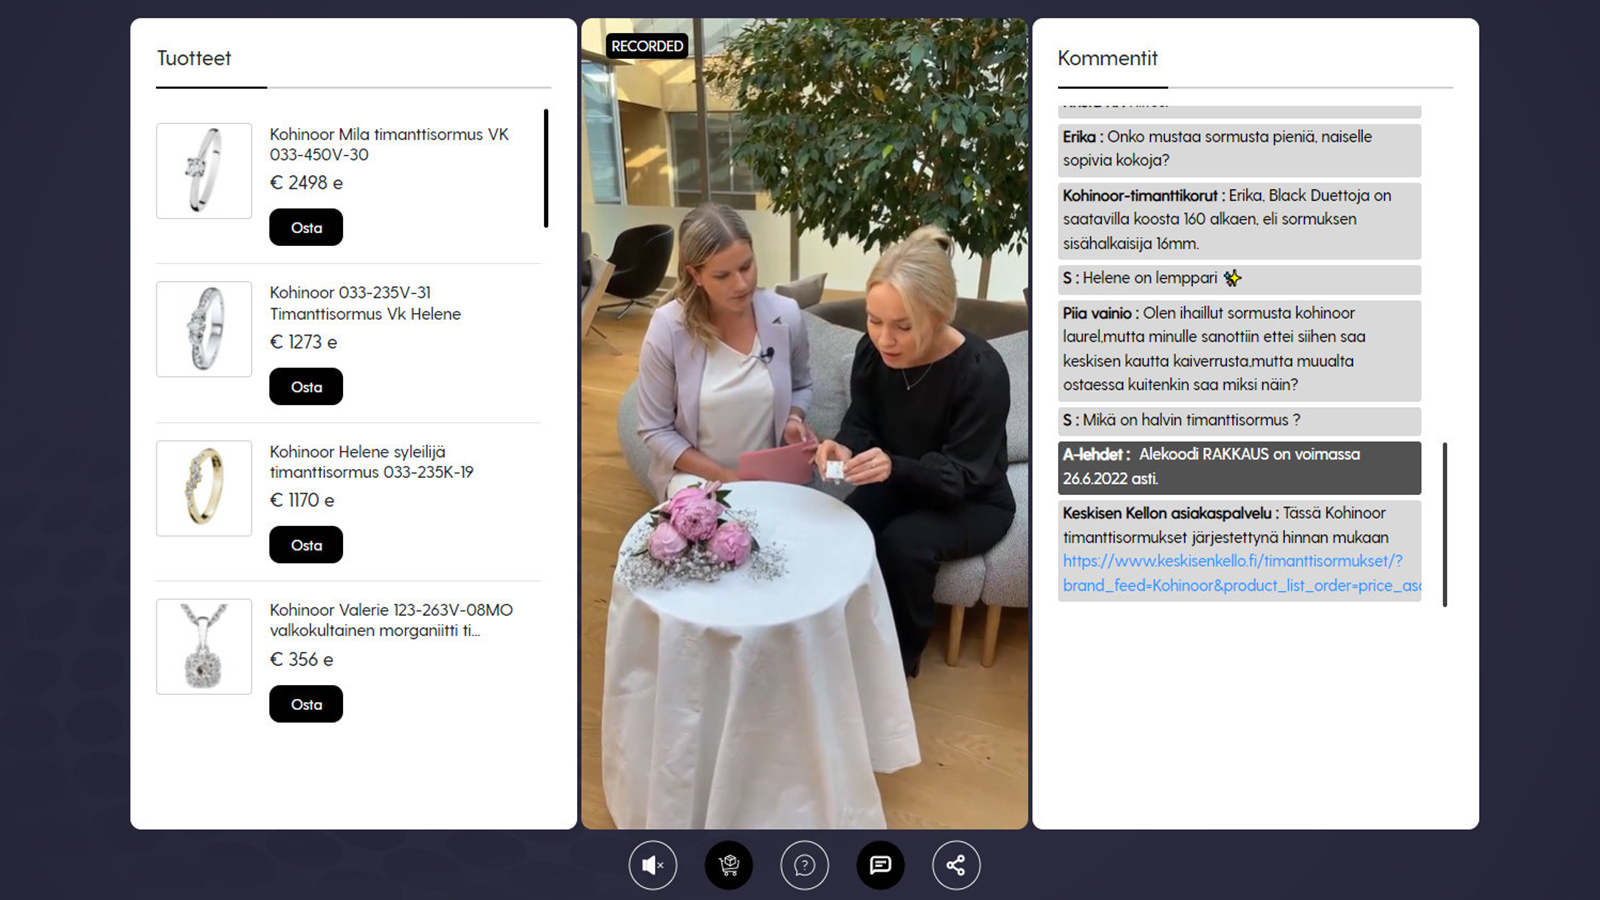This screenshot has height=900, width=1600.
Task: Click the share icon below the video
Action: (x=957, y=865)
